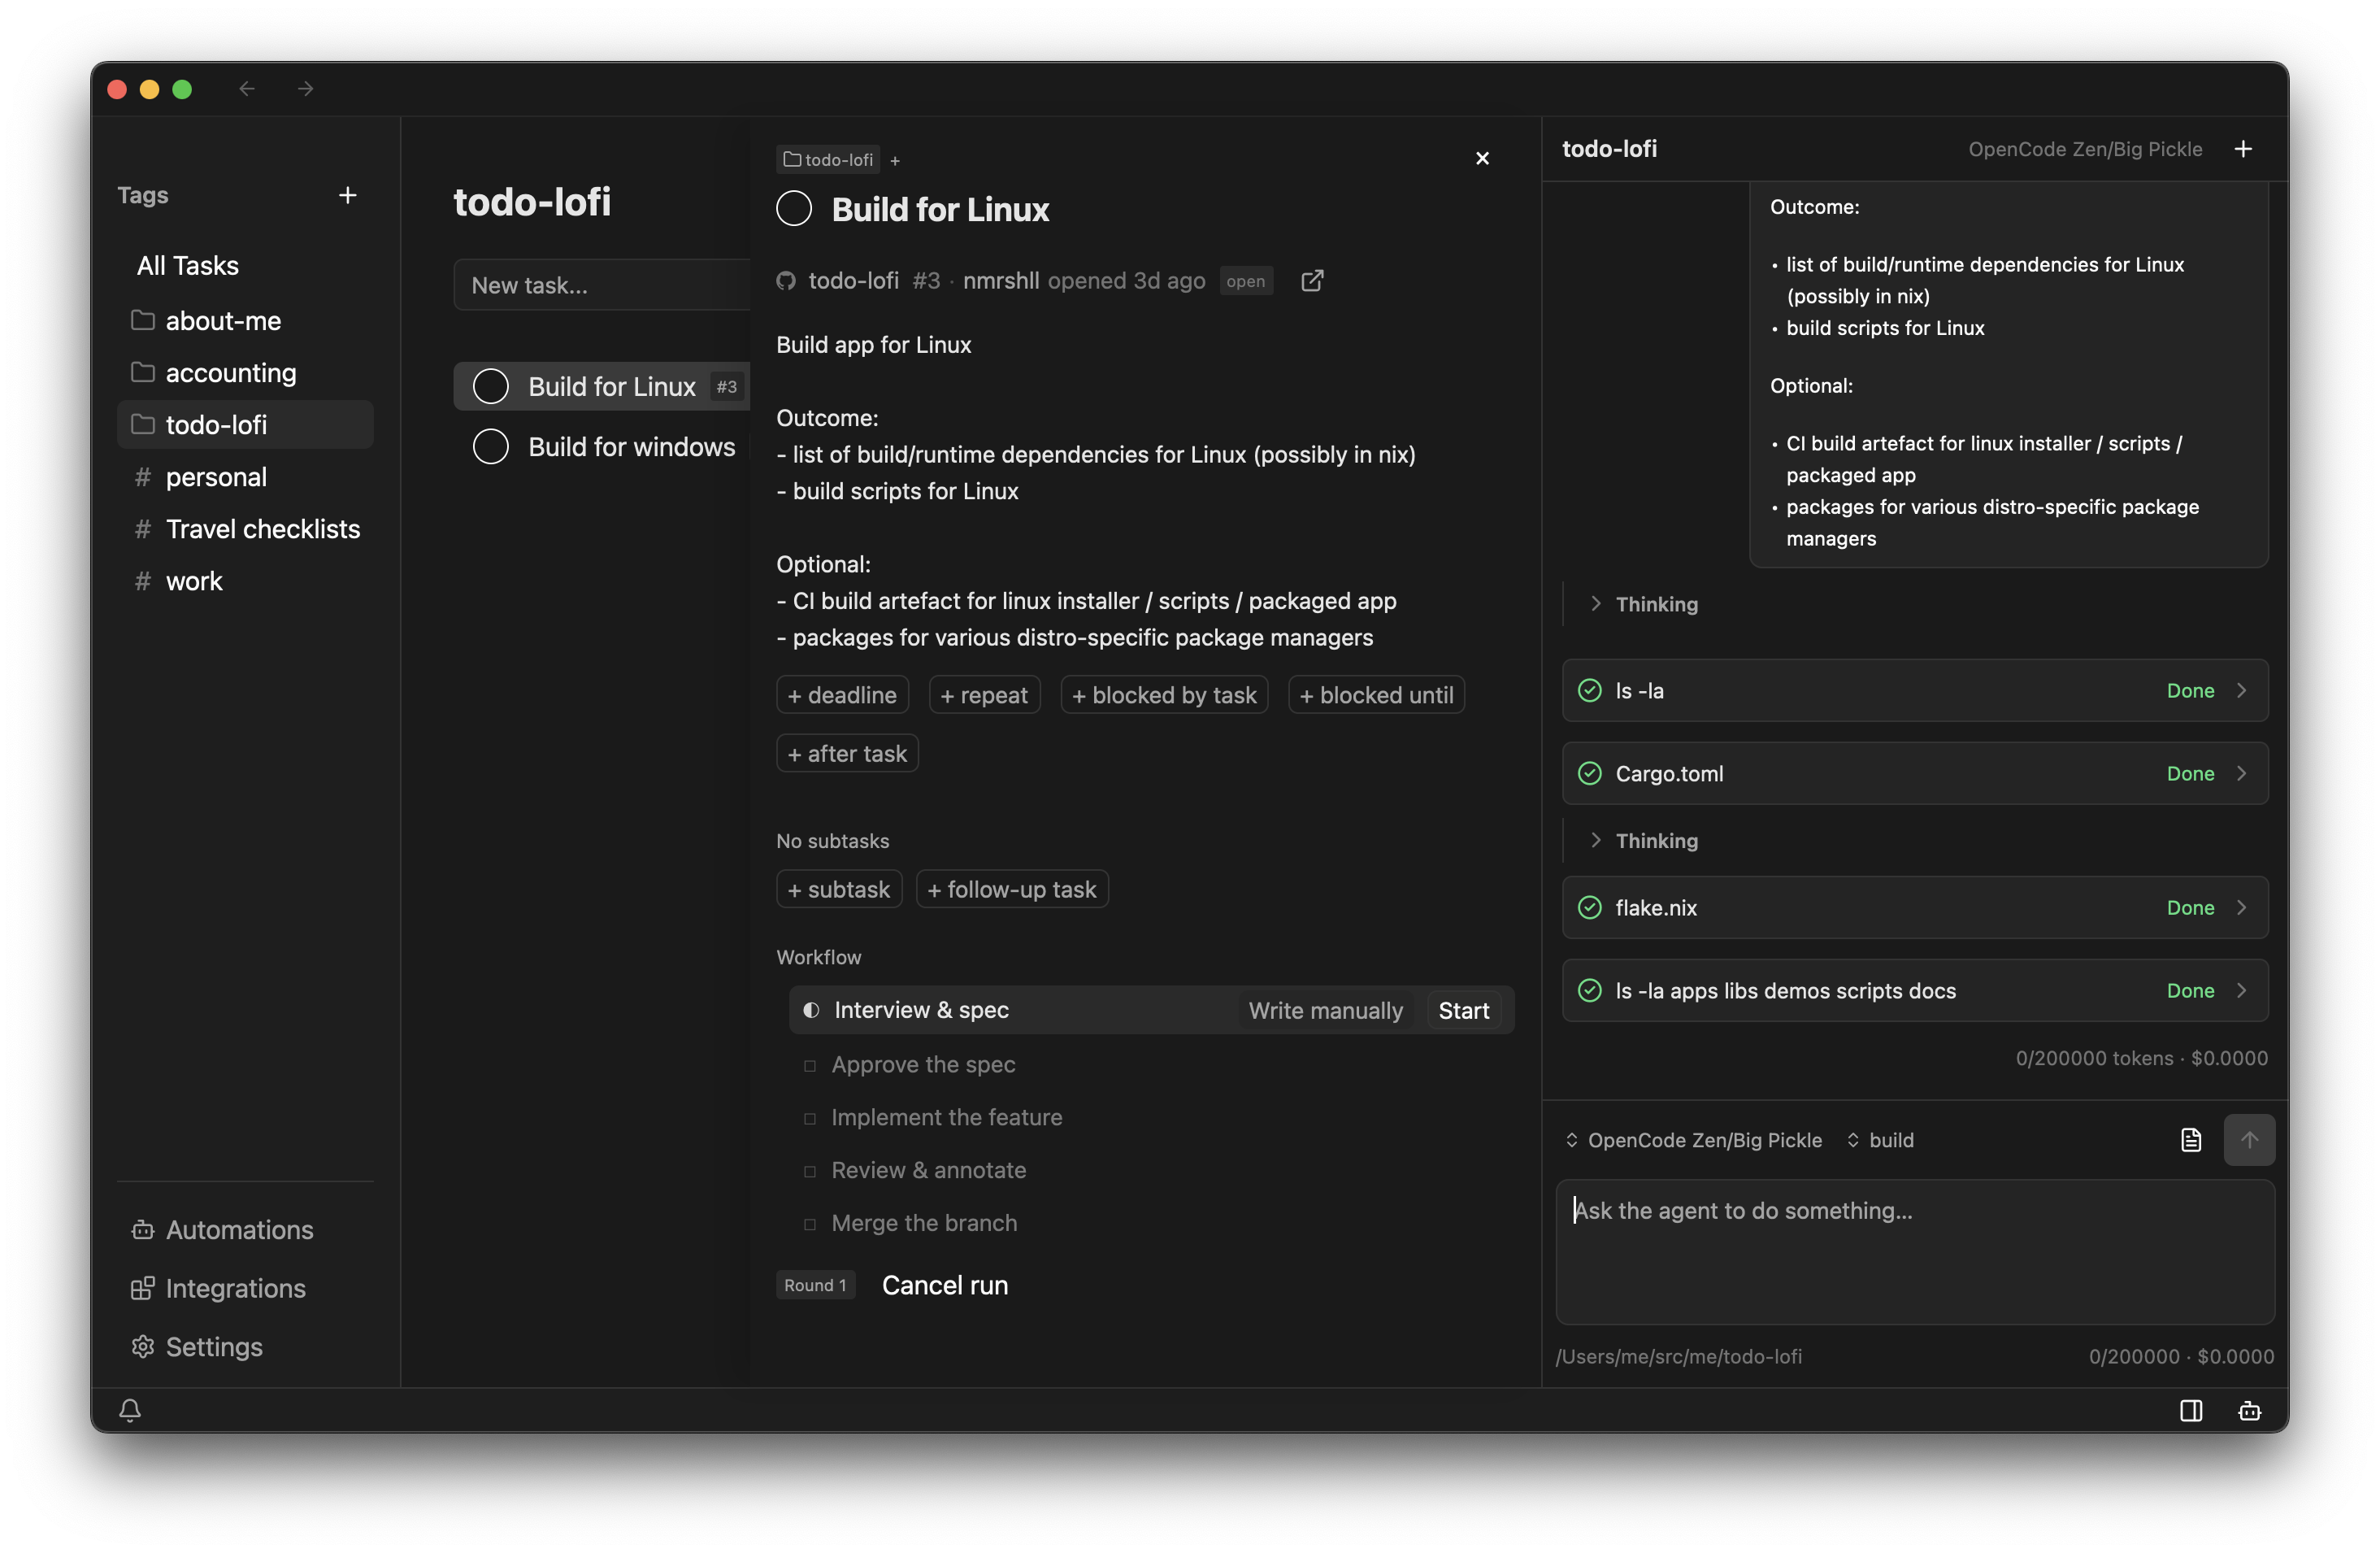This screenshot has height=1553, width=2380.
Task: Expand the ls -la Done result row
Action: point(1915,690)
